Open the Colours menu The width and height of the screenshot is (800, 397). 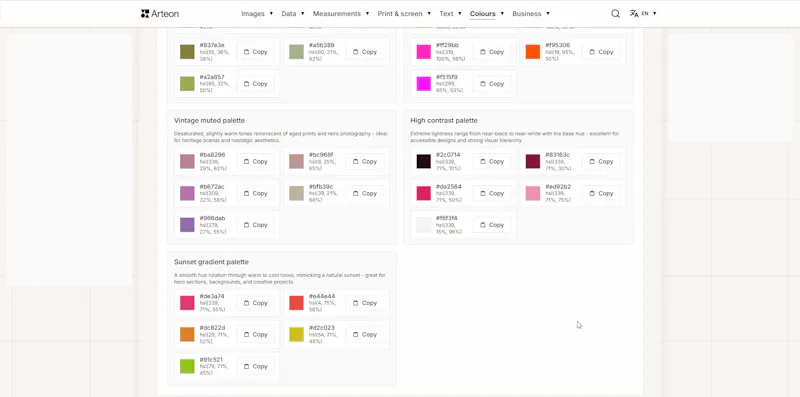tap(487, 14)
